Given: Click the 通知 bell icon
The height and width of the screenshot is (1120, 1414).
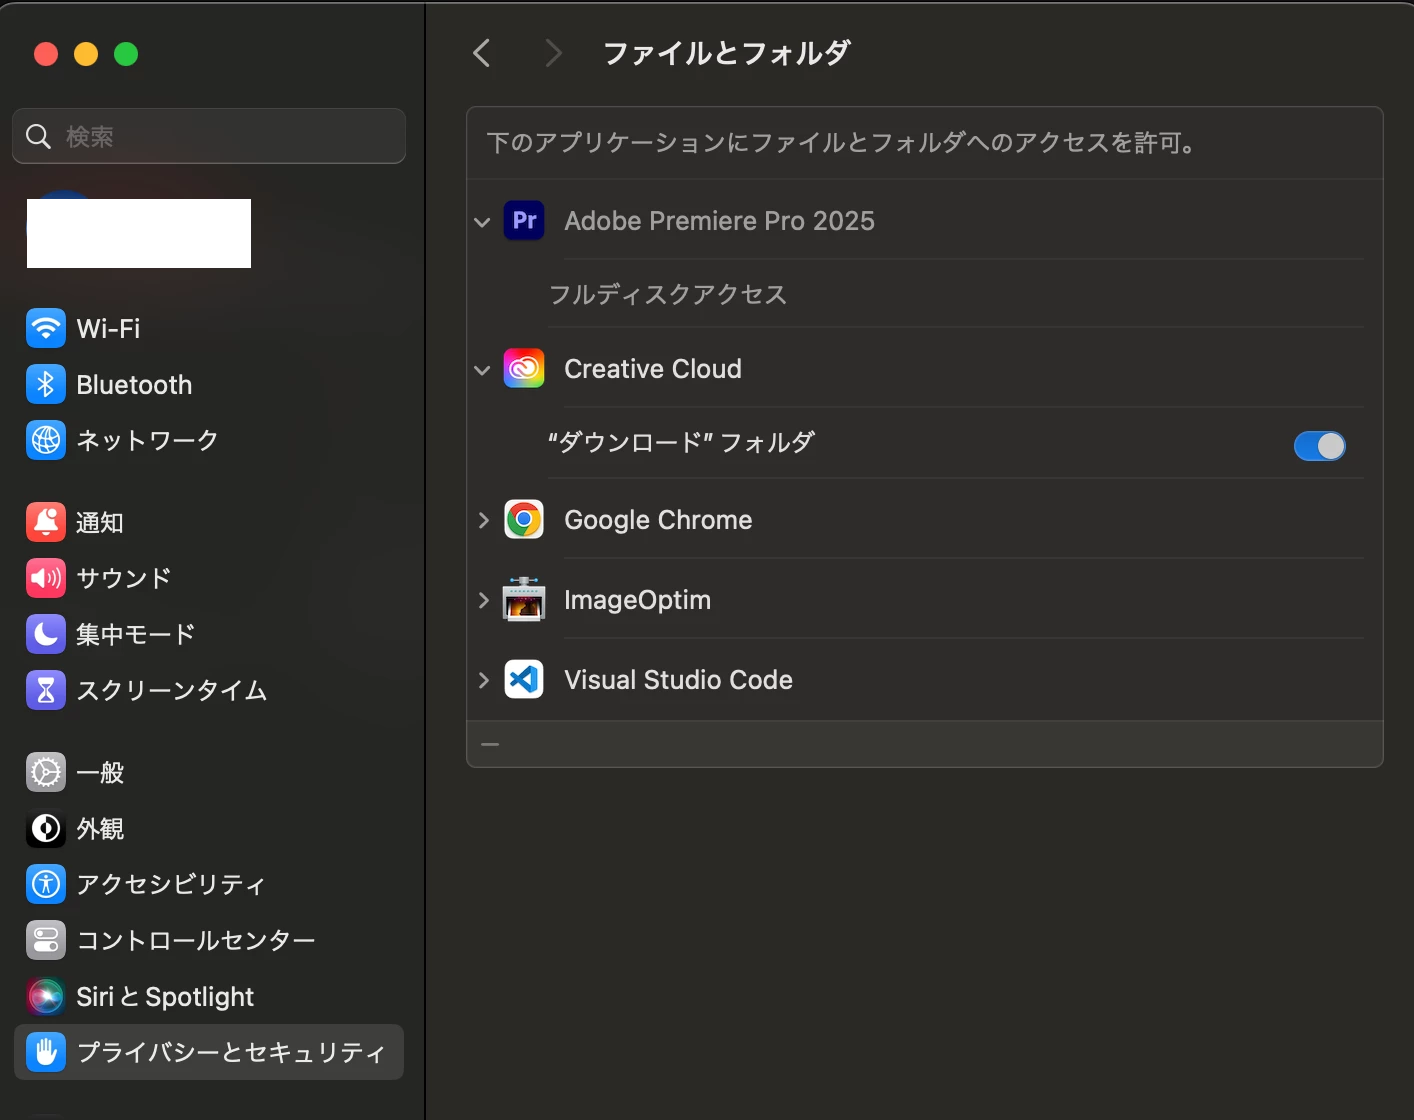Looking at the screenshot, I should coord(46,522).
